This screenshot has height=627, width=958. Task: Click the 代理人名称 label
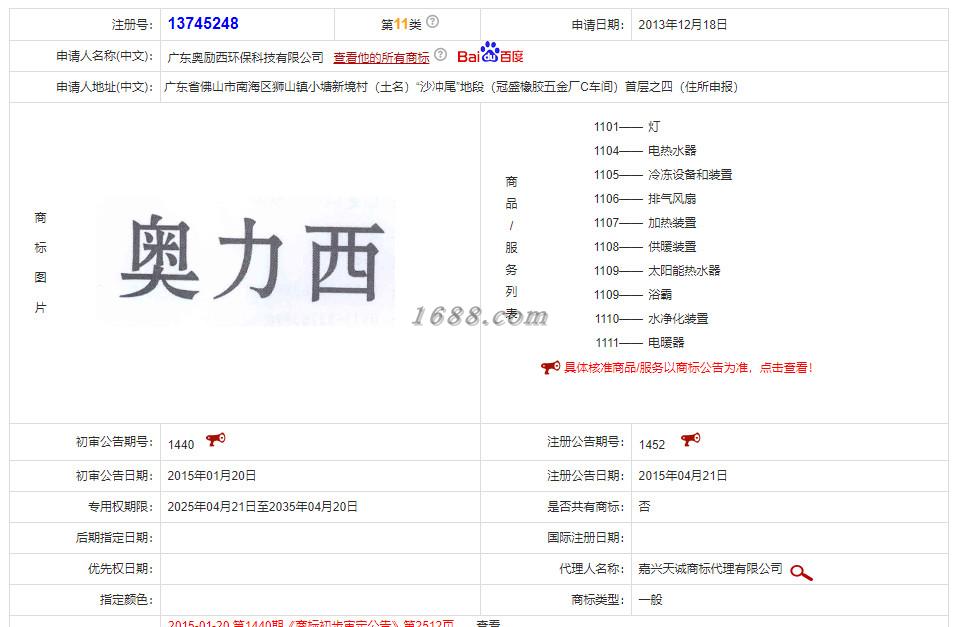[x=591, y=569]
